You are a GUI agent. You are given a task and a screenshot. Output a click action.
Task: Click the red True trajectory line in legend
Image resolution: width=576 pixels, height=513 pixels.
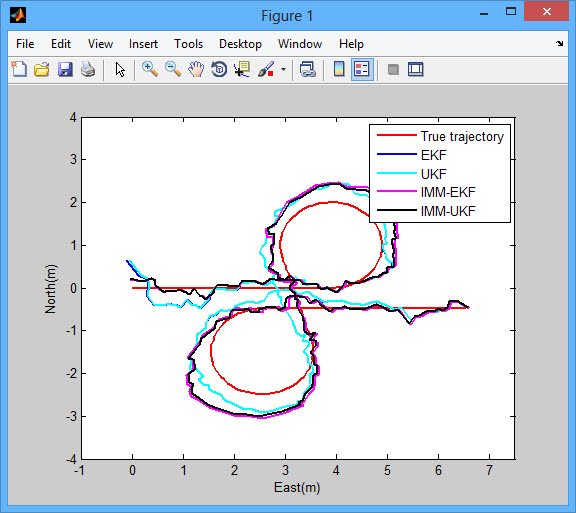click(x=397, y=135)
